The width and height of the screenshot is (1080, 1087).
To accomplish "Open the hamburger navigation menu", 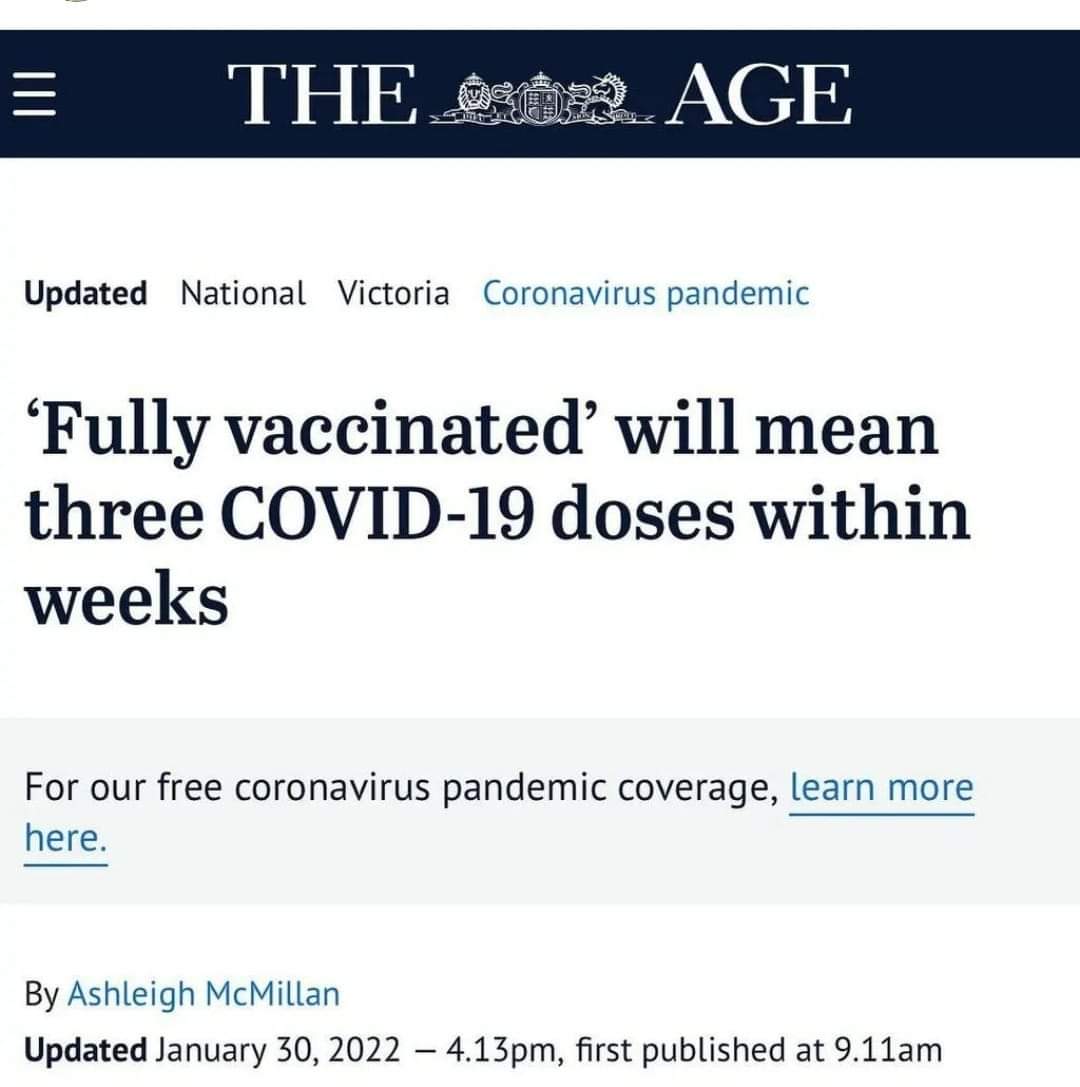I will tap(32, 95).
